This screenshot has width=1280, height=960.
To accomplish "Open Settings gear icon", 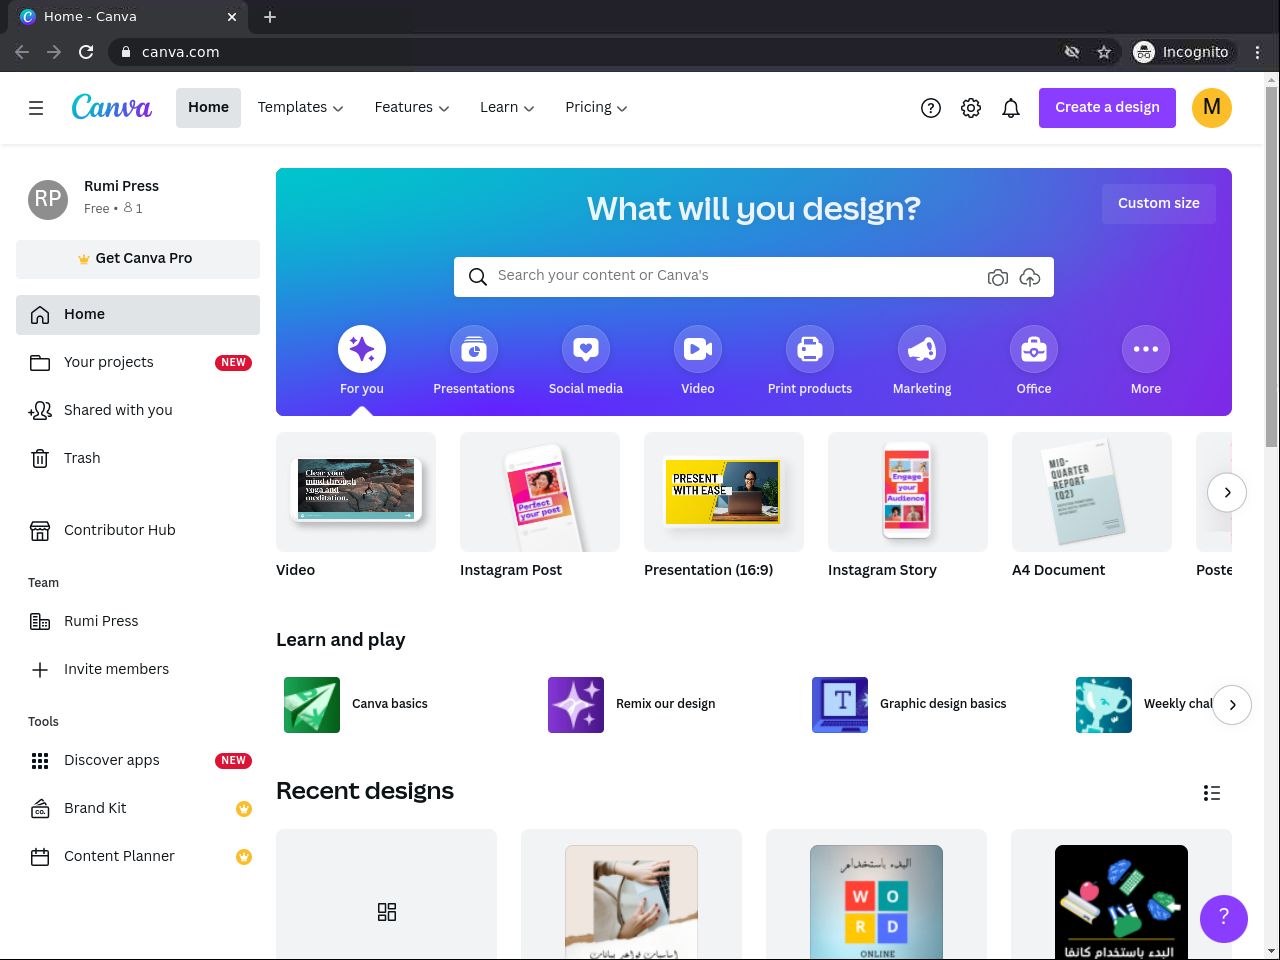I will (x=971, y=108).
